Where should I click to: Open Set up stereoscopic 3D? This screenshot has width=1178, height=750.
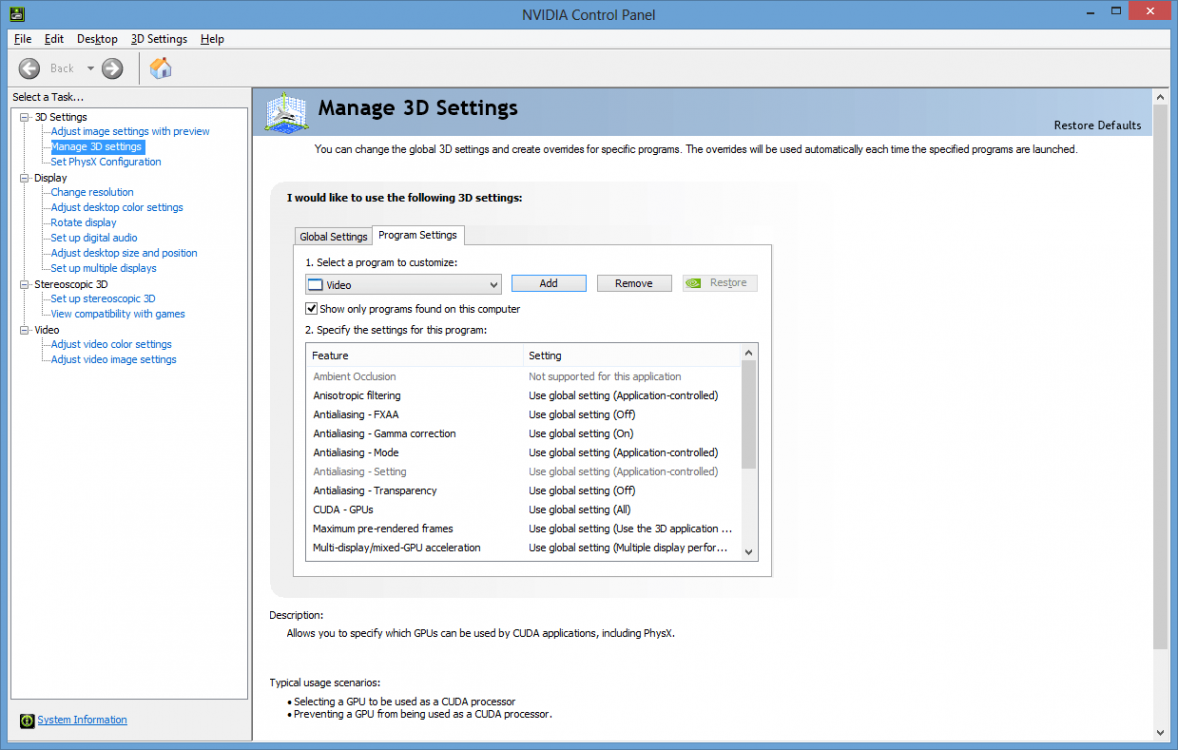(103, 298)
